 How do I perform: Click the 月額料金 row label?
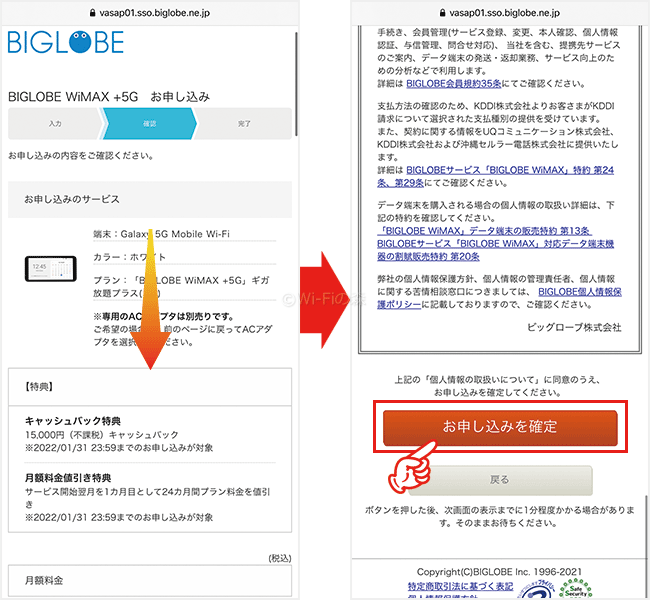44,580
